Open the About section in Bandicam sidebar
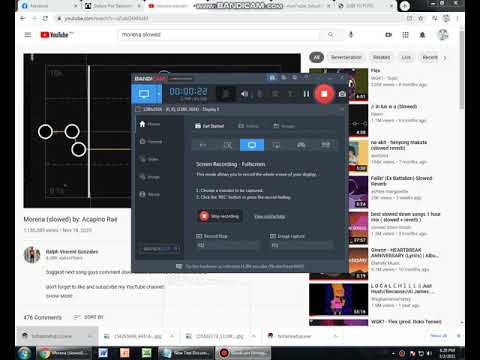 click(150, 194)
